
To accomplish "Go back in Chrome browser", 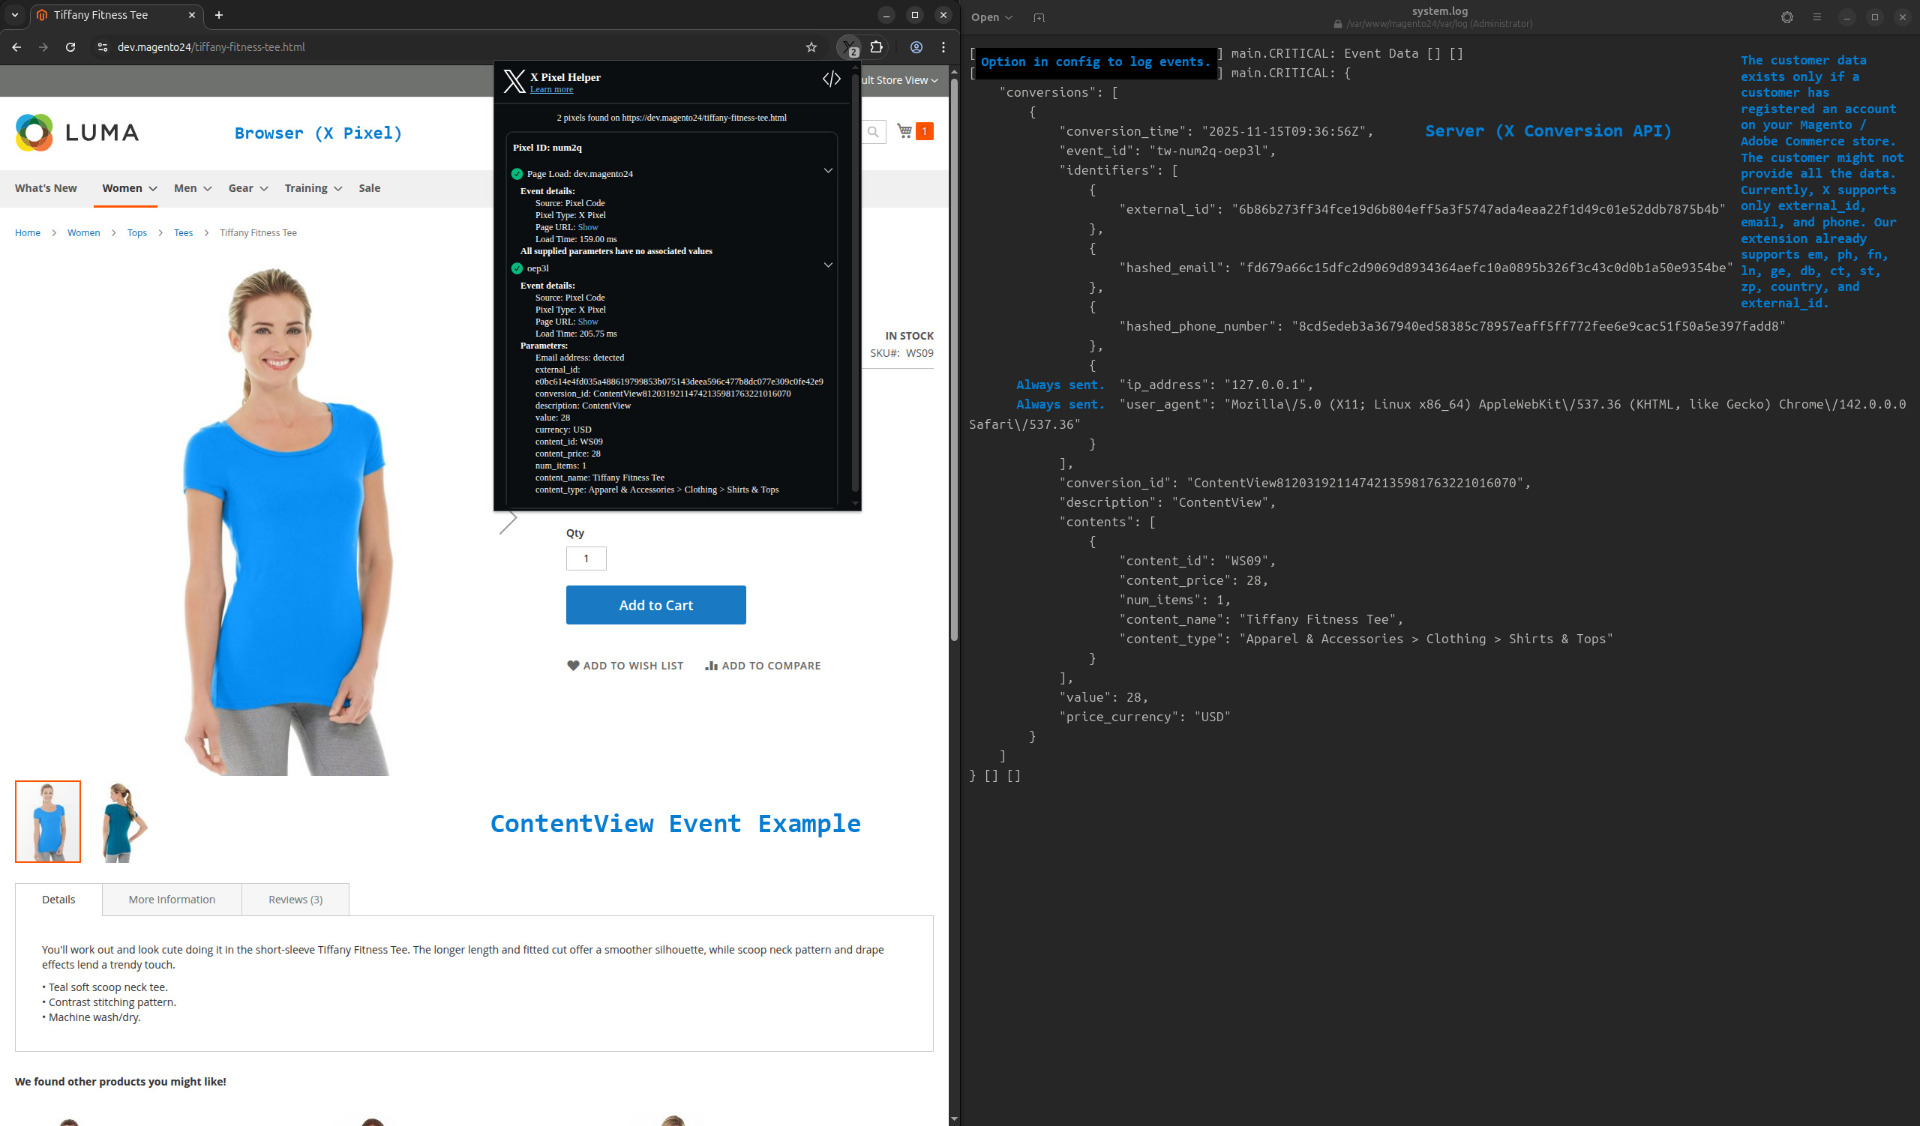I will coord(16,47).
